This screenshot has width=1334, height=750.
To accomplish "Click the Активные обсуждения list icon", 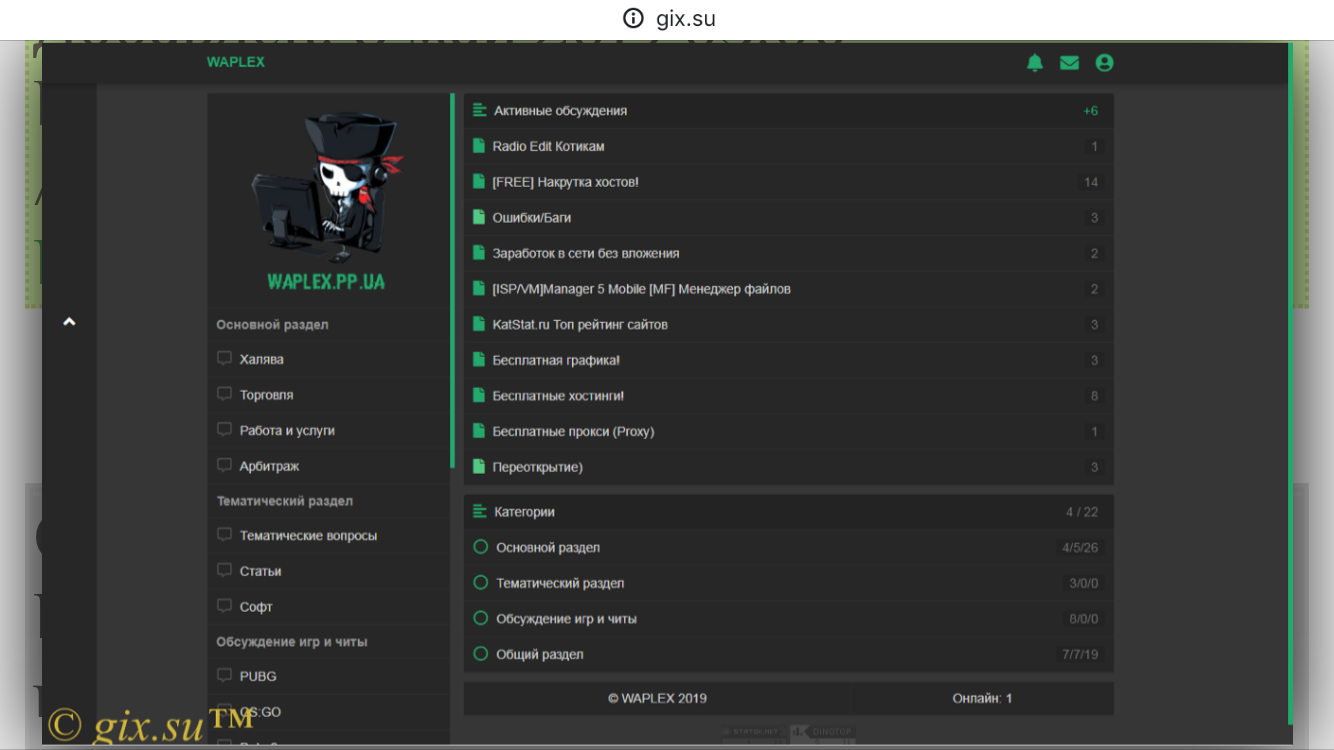I will (x=480, y=111).
